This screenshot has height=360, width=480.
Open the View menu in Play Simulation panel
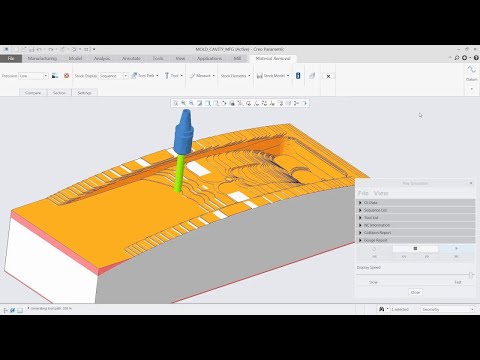pyautogui.click(x=381, y=193)
